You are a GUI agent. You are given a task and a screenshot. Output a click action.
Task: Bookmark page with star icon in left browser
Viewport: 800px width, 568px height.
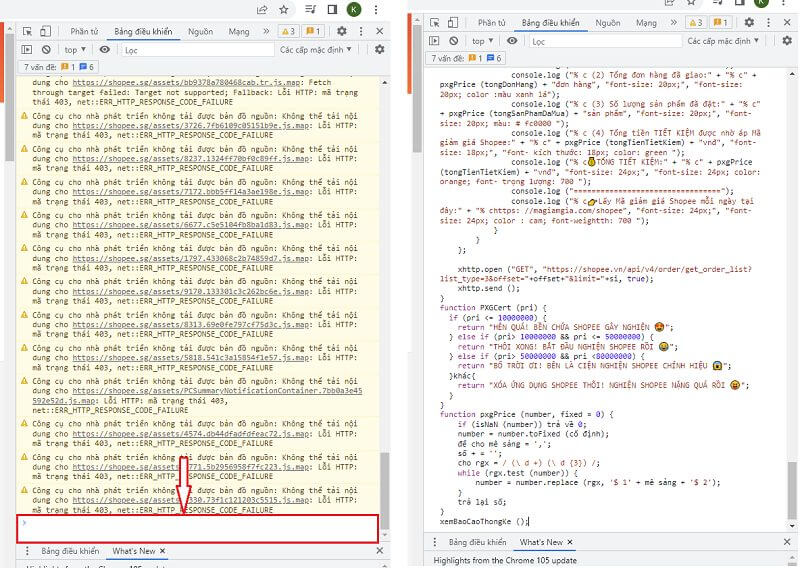(x=284, y=9)
